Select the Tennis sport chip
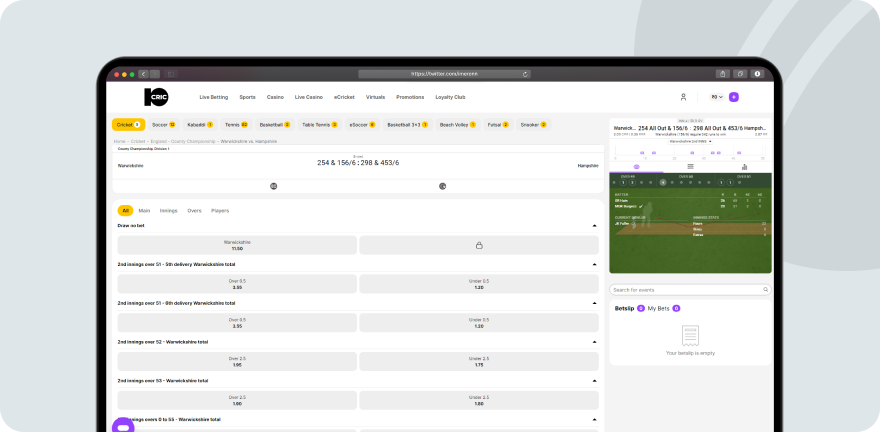 (236, 125)
